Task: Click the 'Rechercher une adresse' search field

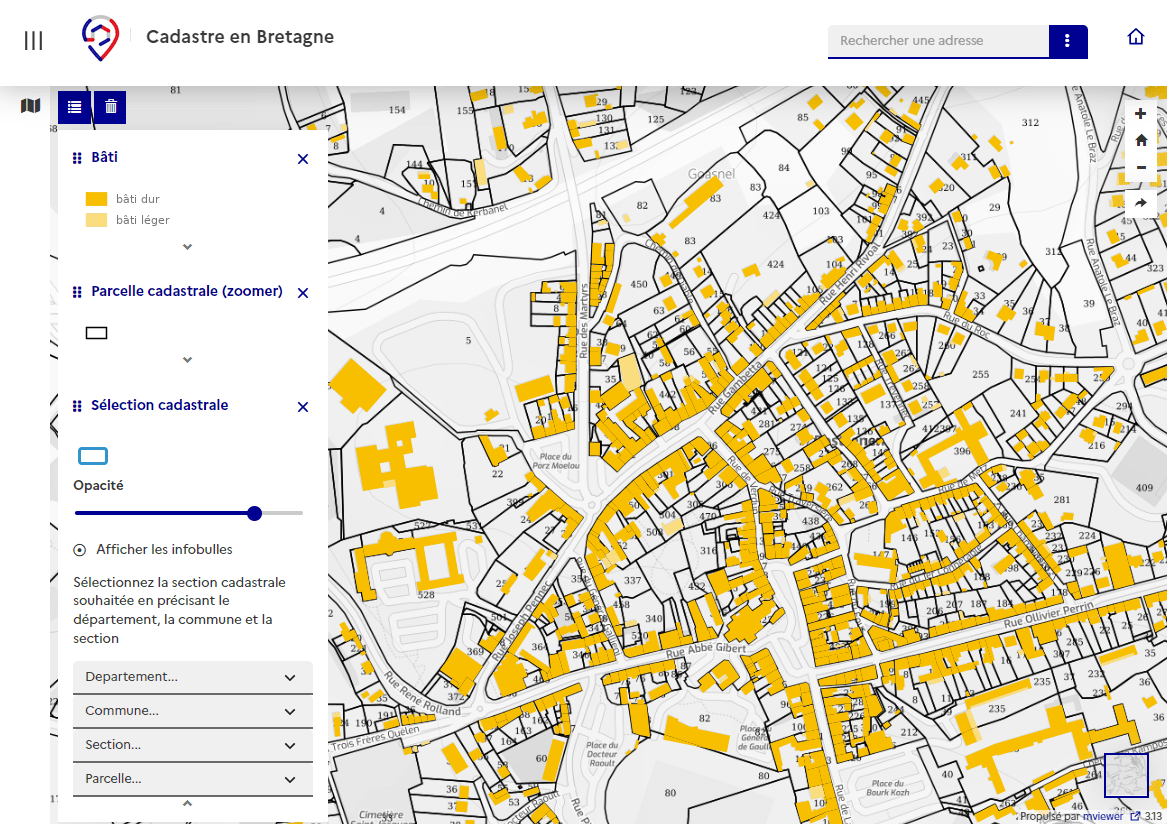Action: tap(937, 41)
